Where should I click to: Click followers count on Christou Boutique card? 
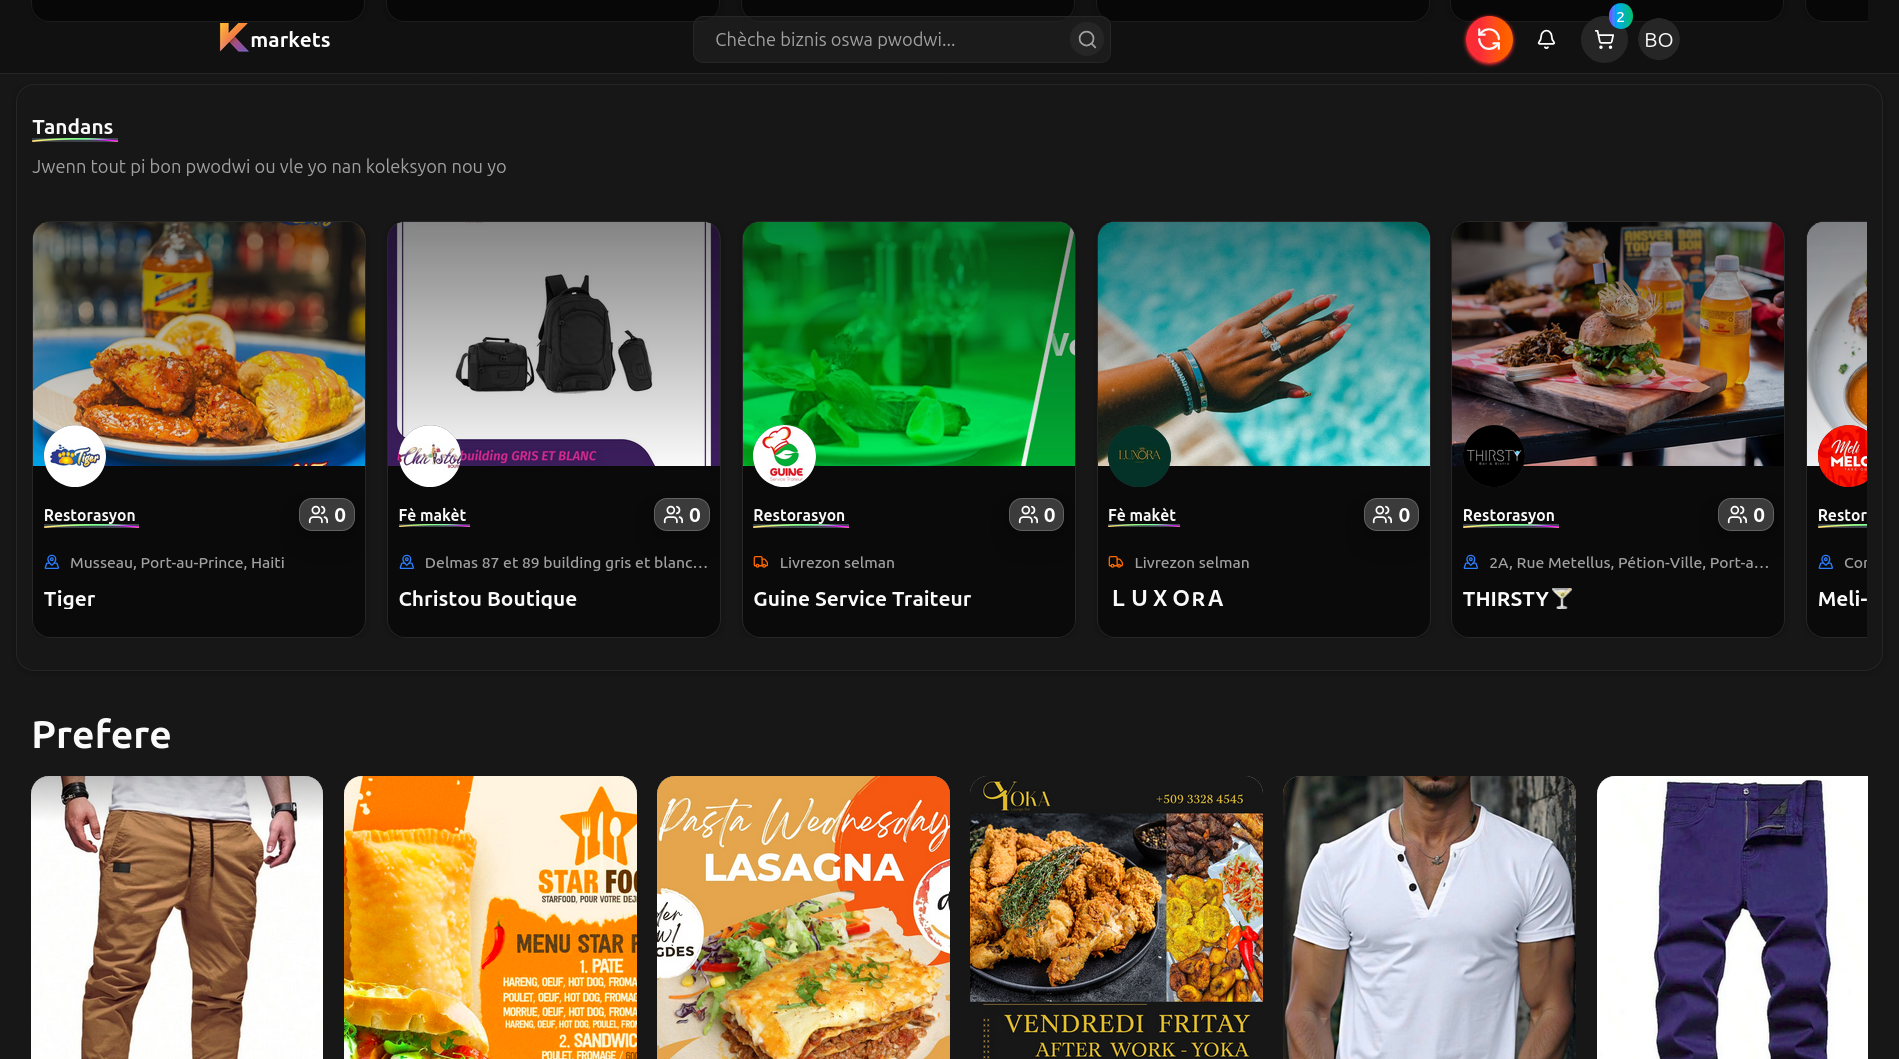[682, 515]
